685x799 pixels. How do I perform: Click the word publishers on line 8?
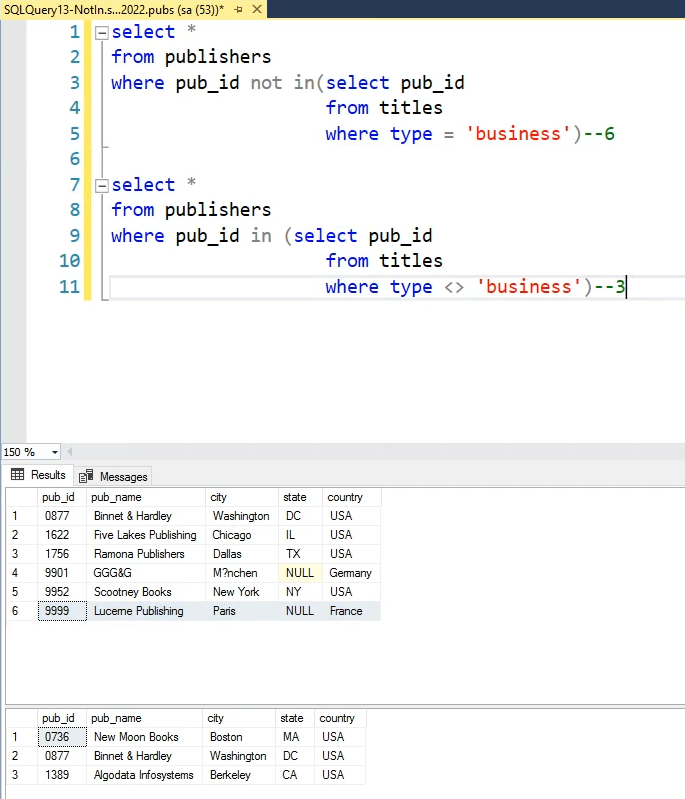point(218,210)
